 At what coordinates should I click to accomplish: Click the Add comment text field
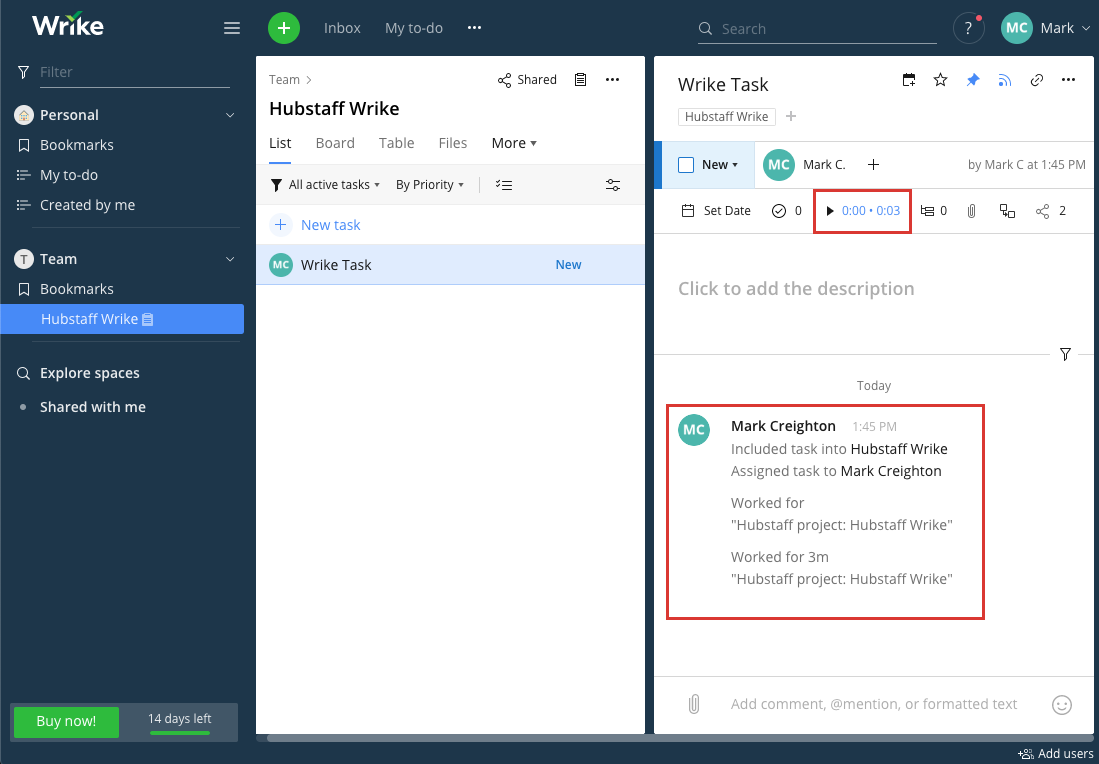[874, 704]
